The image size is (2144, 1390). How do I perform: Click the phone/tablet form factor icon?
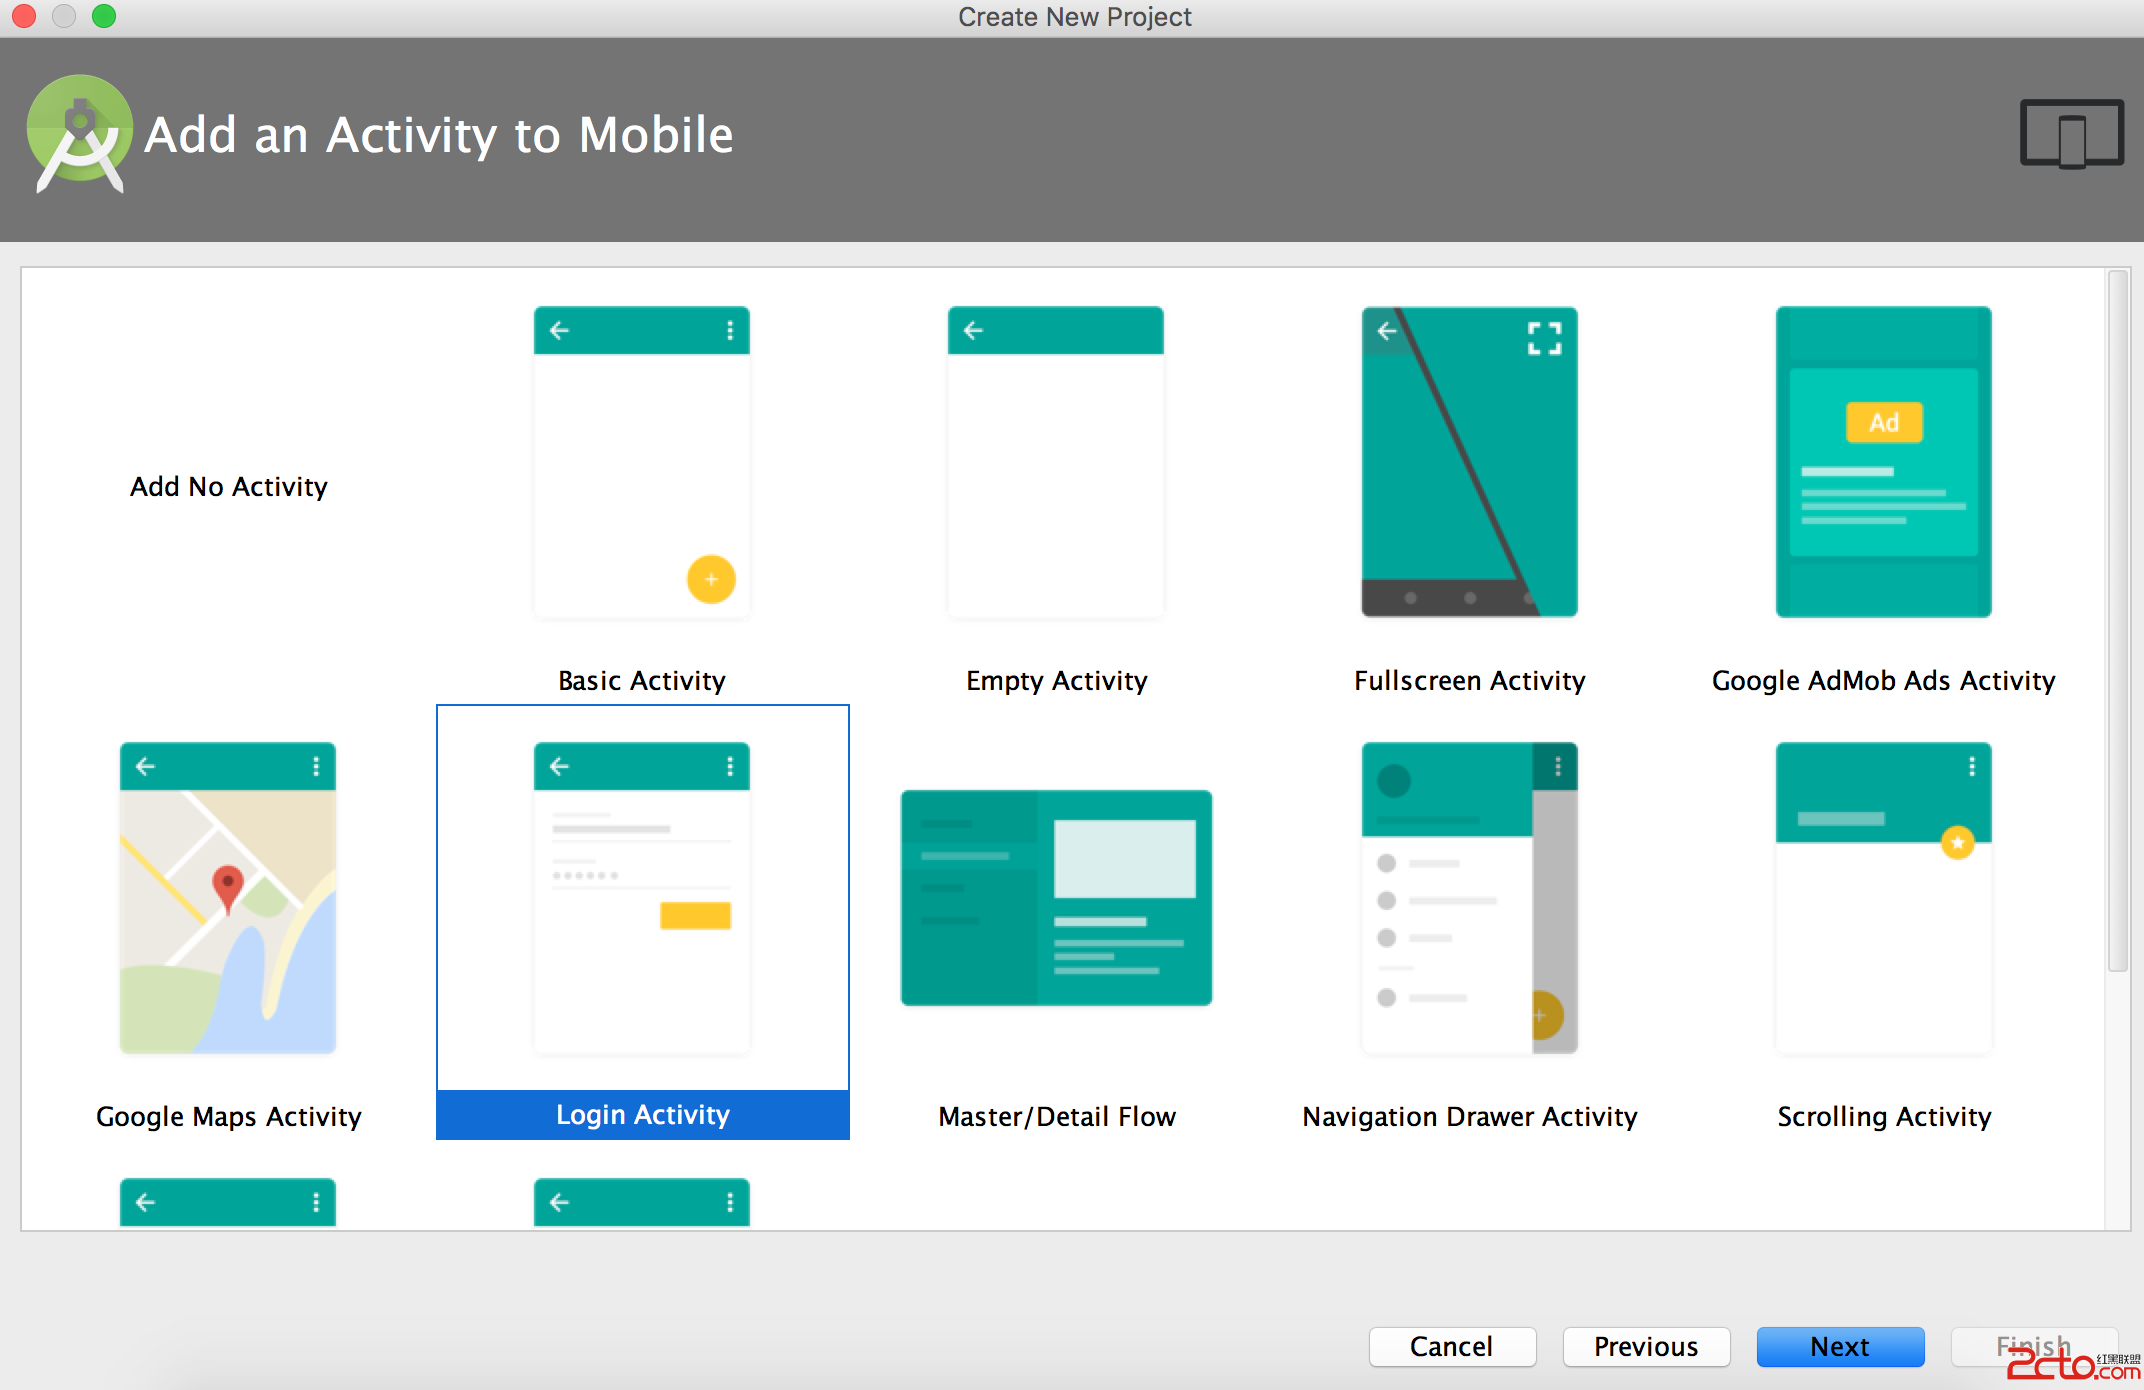pos(2071,134)
